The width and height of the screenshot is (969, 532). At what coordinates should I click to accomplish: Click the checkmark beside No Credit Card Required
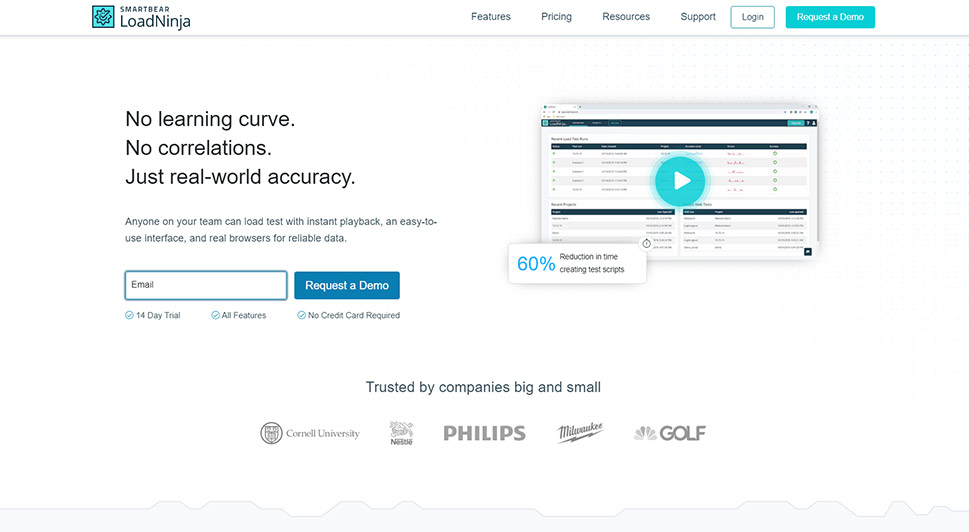click(x=301, y=315)
